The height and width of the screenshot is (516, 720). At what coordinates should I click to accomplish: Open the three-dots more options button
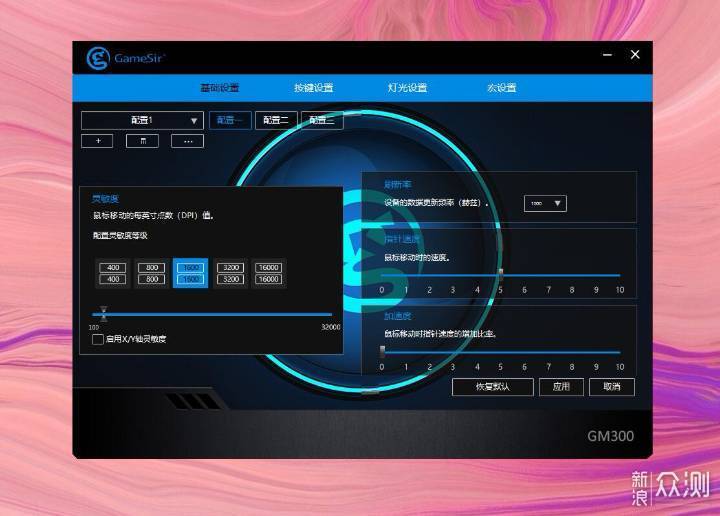[x=187, y=141]
